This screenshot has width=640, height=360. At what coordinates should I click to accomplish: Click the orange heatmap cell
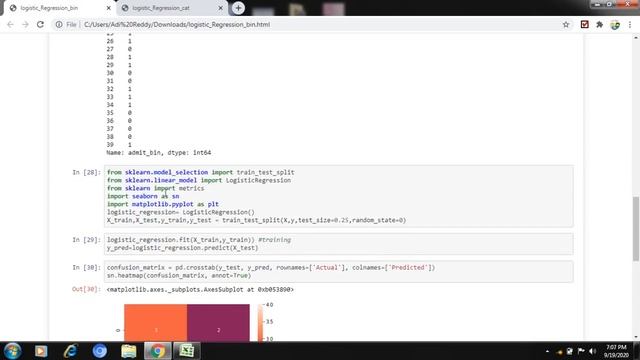(156, 322)
